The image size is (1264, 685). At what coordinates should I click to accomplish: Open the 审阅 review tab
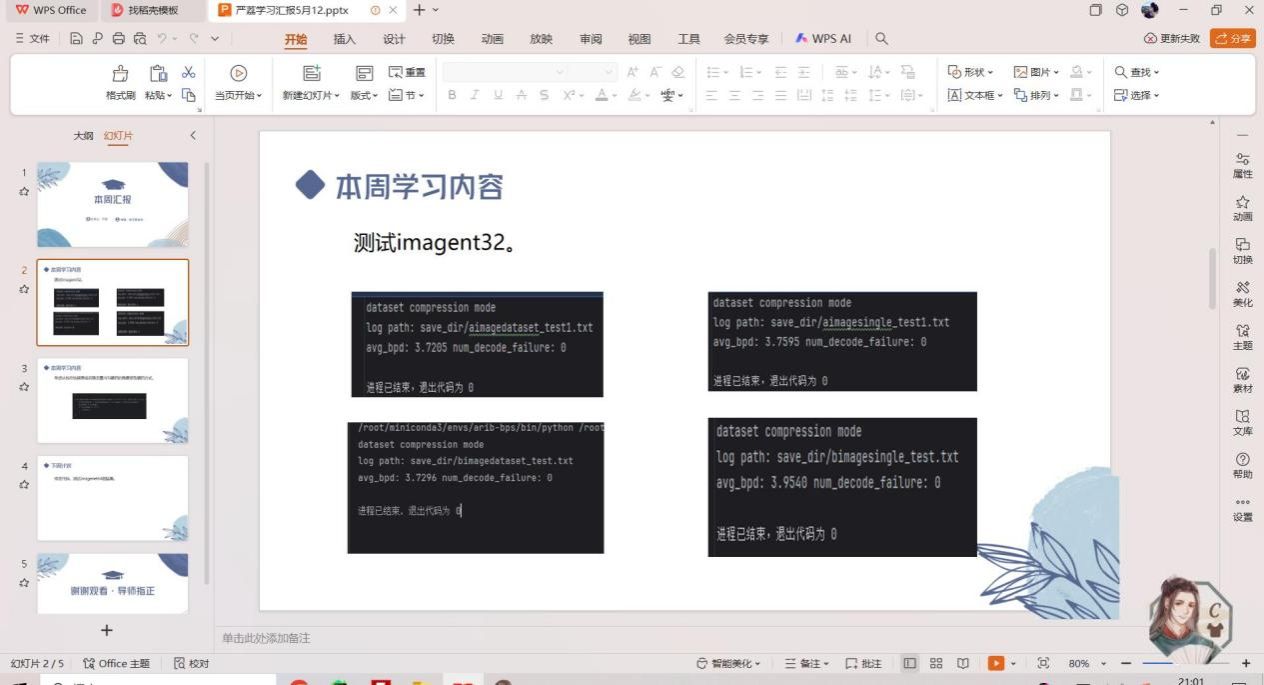click(x=590, y=39)
